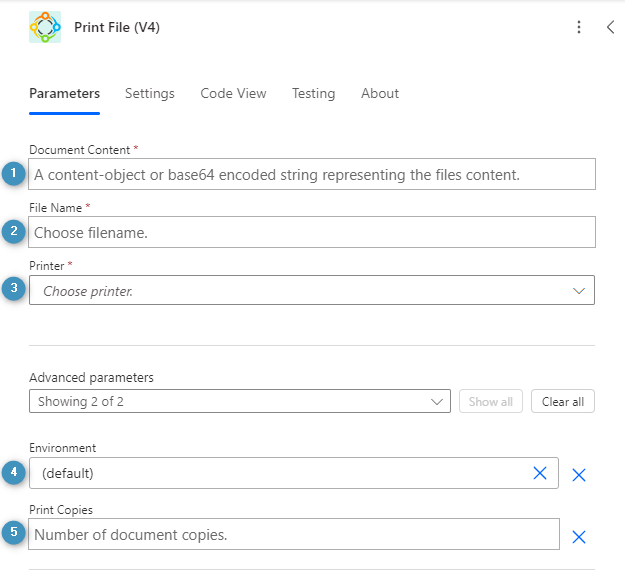Image resolution: width=625 pixels, height=582 pixels.
Task: Click the Document Content label
Action: (80, 150)
